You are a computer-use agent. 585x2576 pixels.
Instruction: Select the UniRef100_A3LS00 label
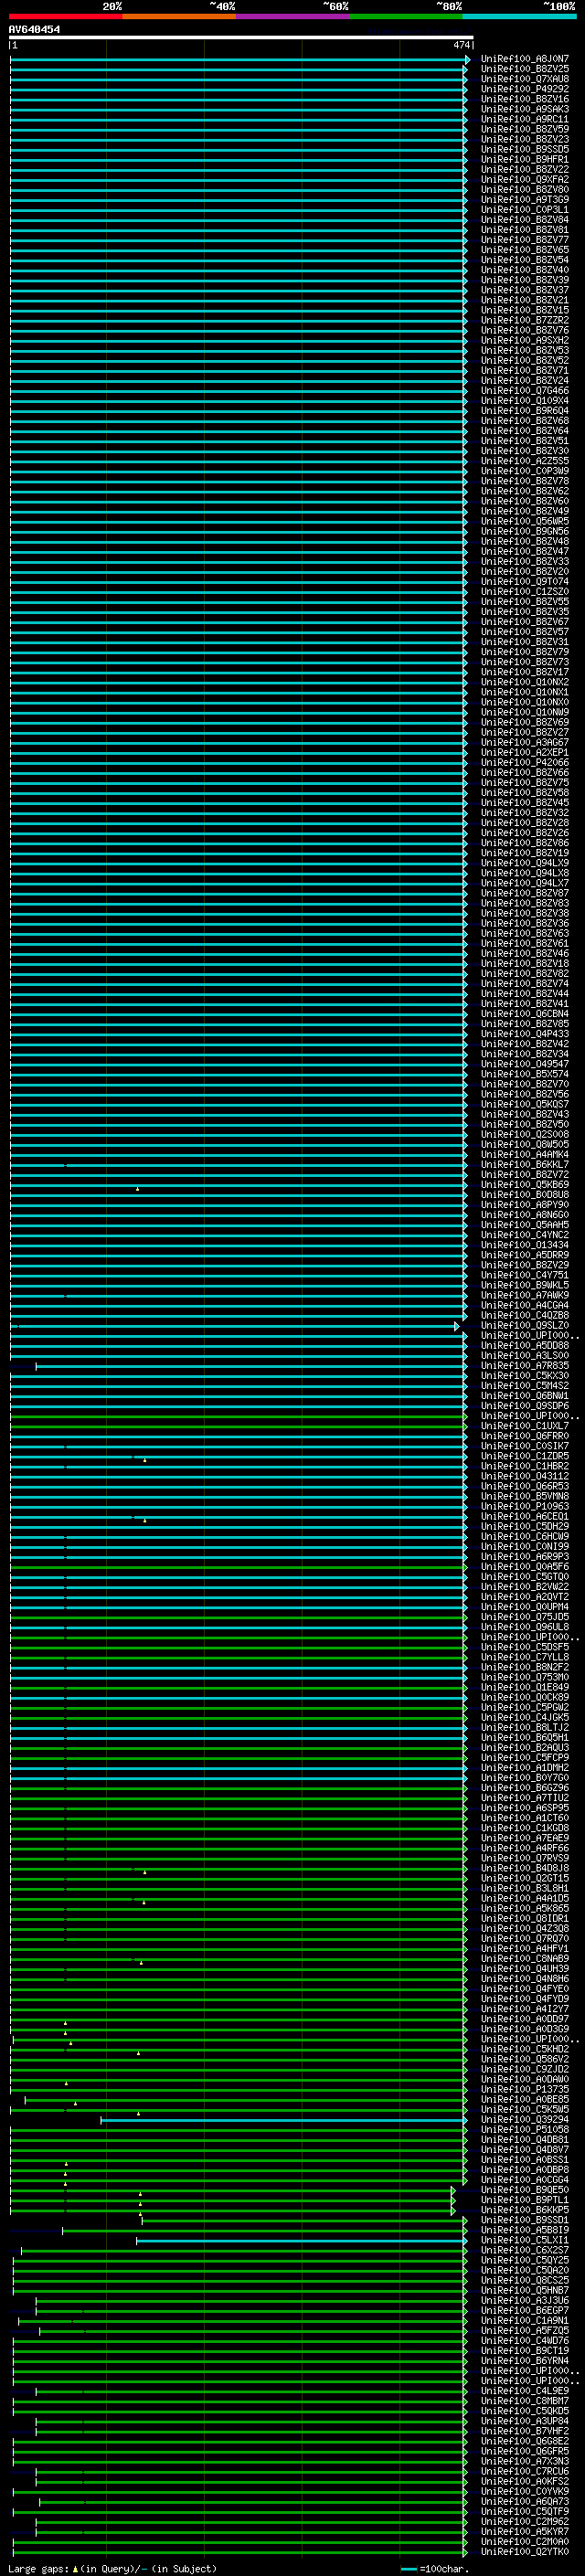tap(525, 1355)
